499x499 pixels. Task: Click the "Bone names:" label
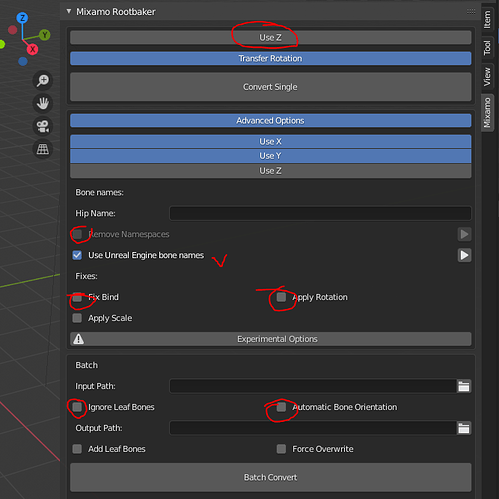pos(99,193)
